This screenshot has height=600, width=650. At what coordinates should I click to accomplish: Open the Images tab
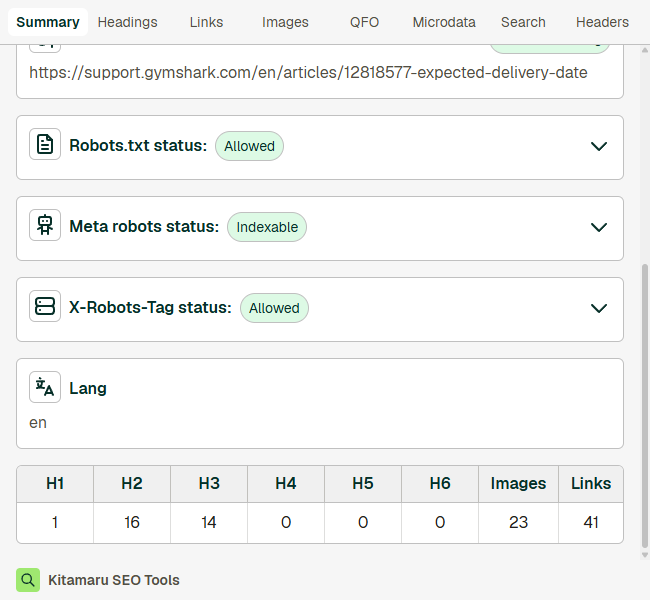click(x=285, y=22)
